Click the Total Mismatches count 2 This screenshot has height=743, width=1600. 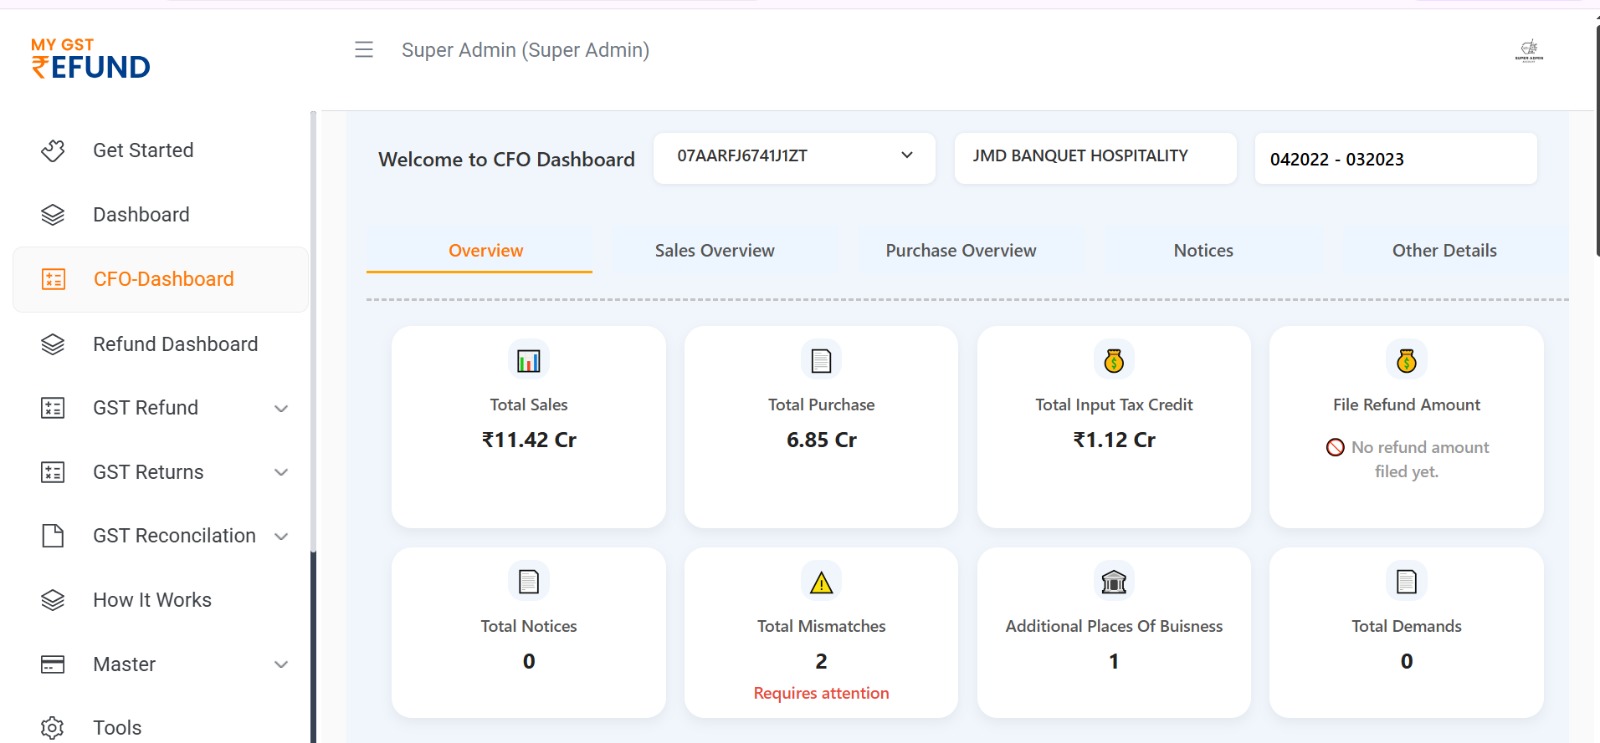(x=821, y=661)
